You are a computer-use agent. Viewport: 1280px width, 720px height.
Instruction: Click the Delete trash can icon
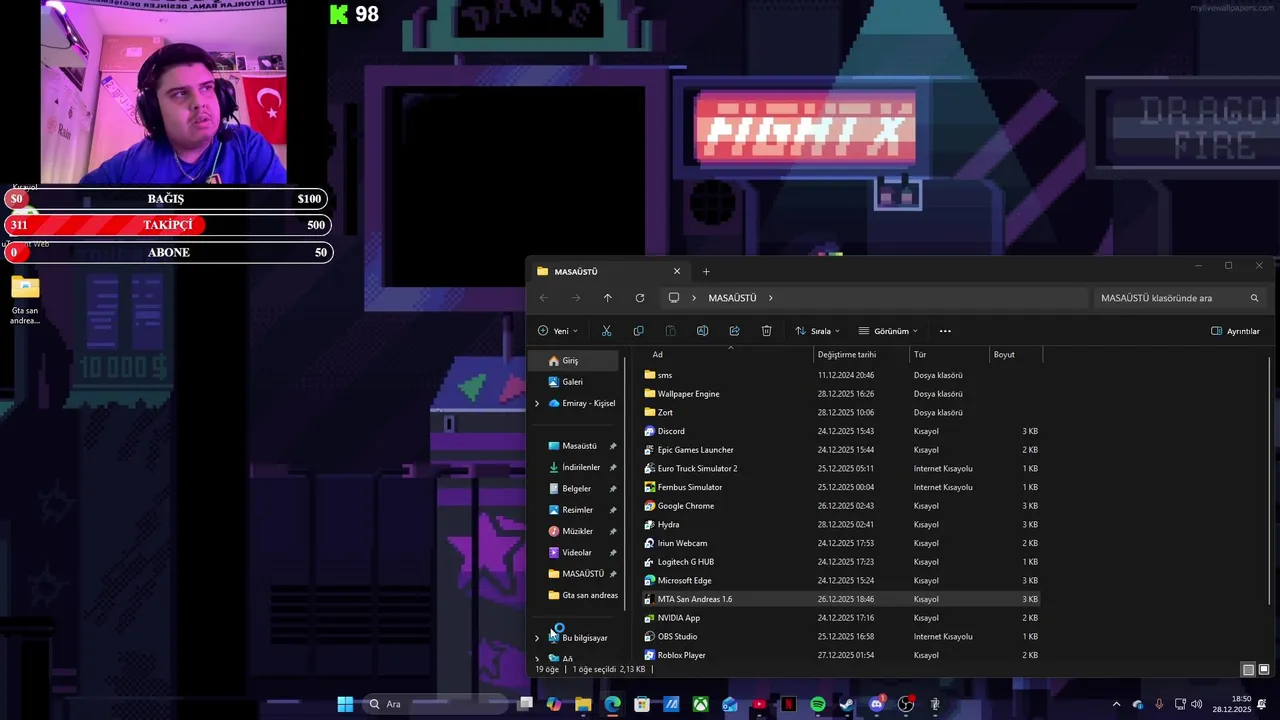[766, 331]
